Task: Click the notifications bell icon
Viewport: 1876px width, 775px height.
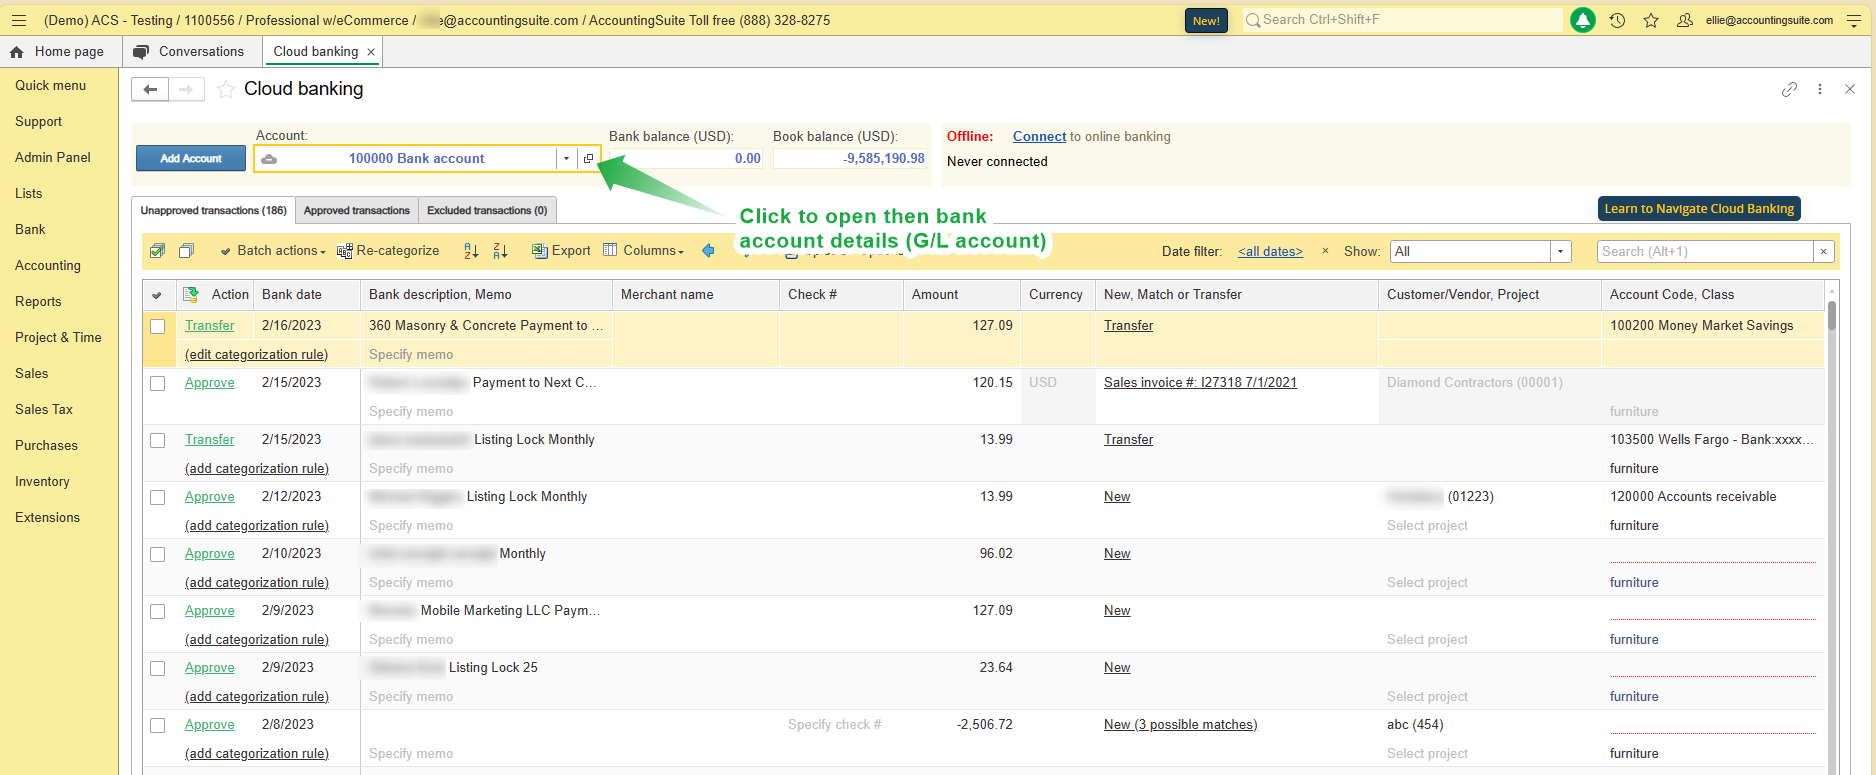Action: coord(1583,20)
